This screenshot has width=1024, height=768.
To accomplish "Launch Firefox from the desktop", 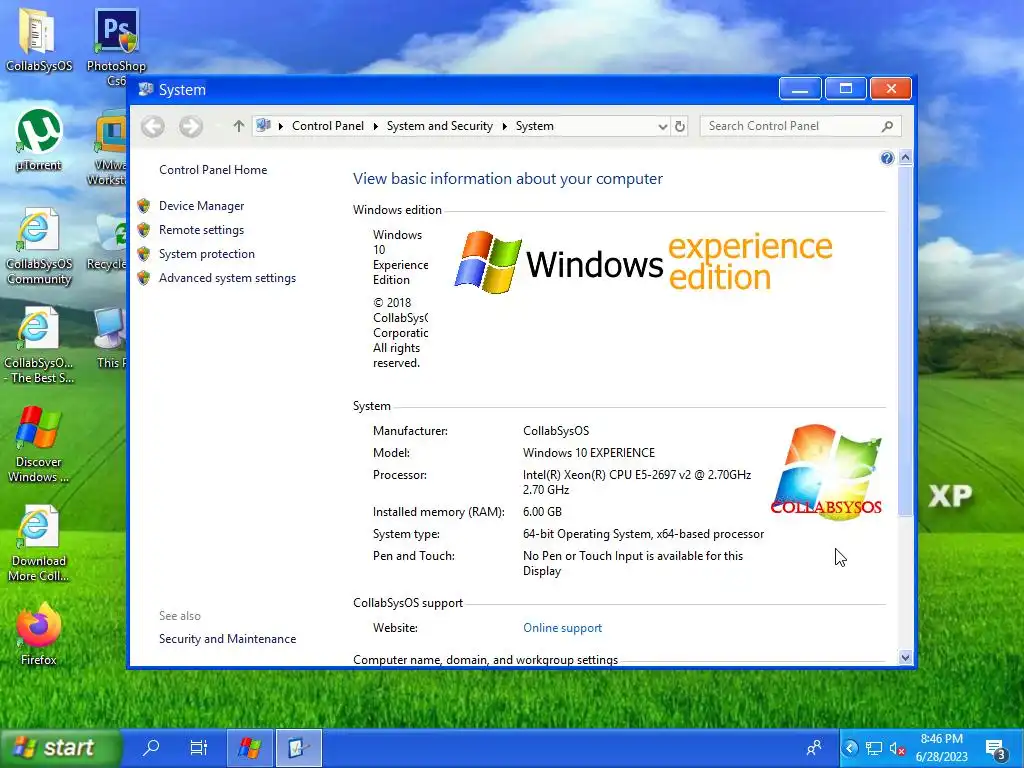I will 38,633.
